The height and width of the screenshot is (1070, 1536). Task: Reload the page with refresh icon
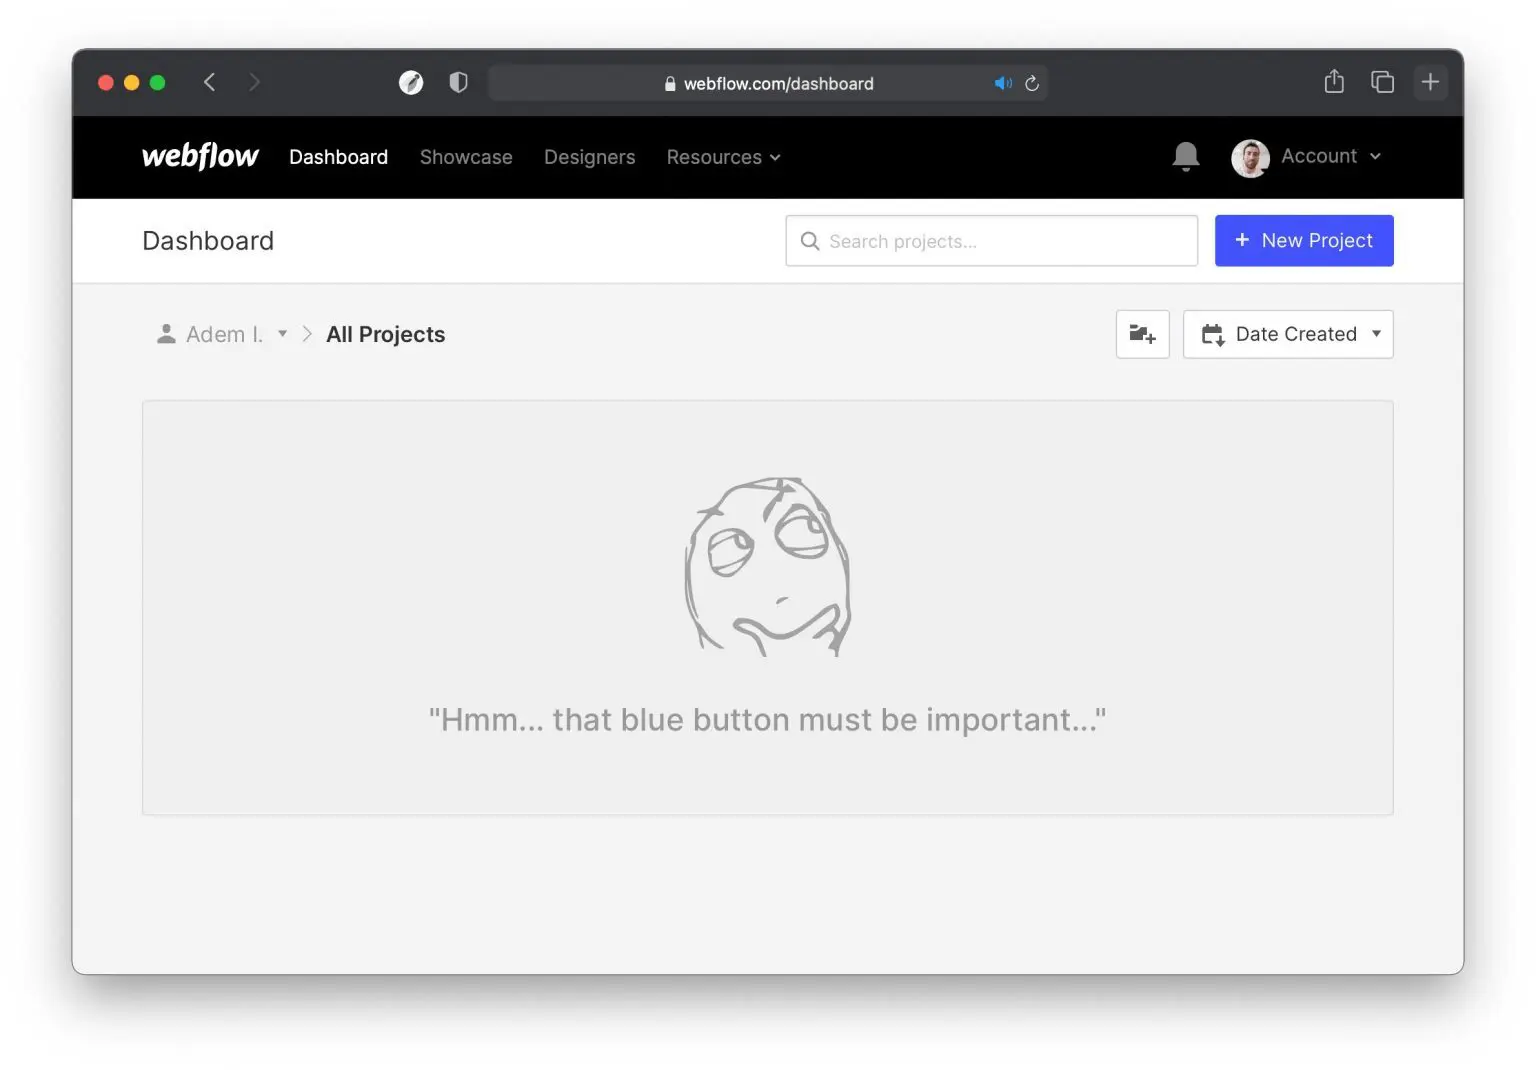click(1032, 84)
